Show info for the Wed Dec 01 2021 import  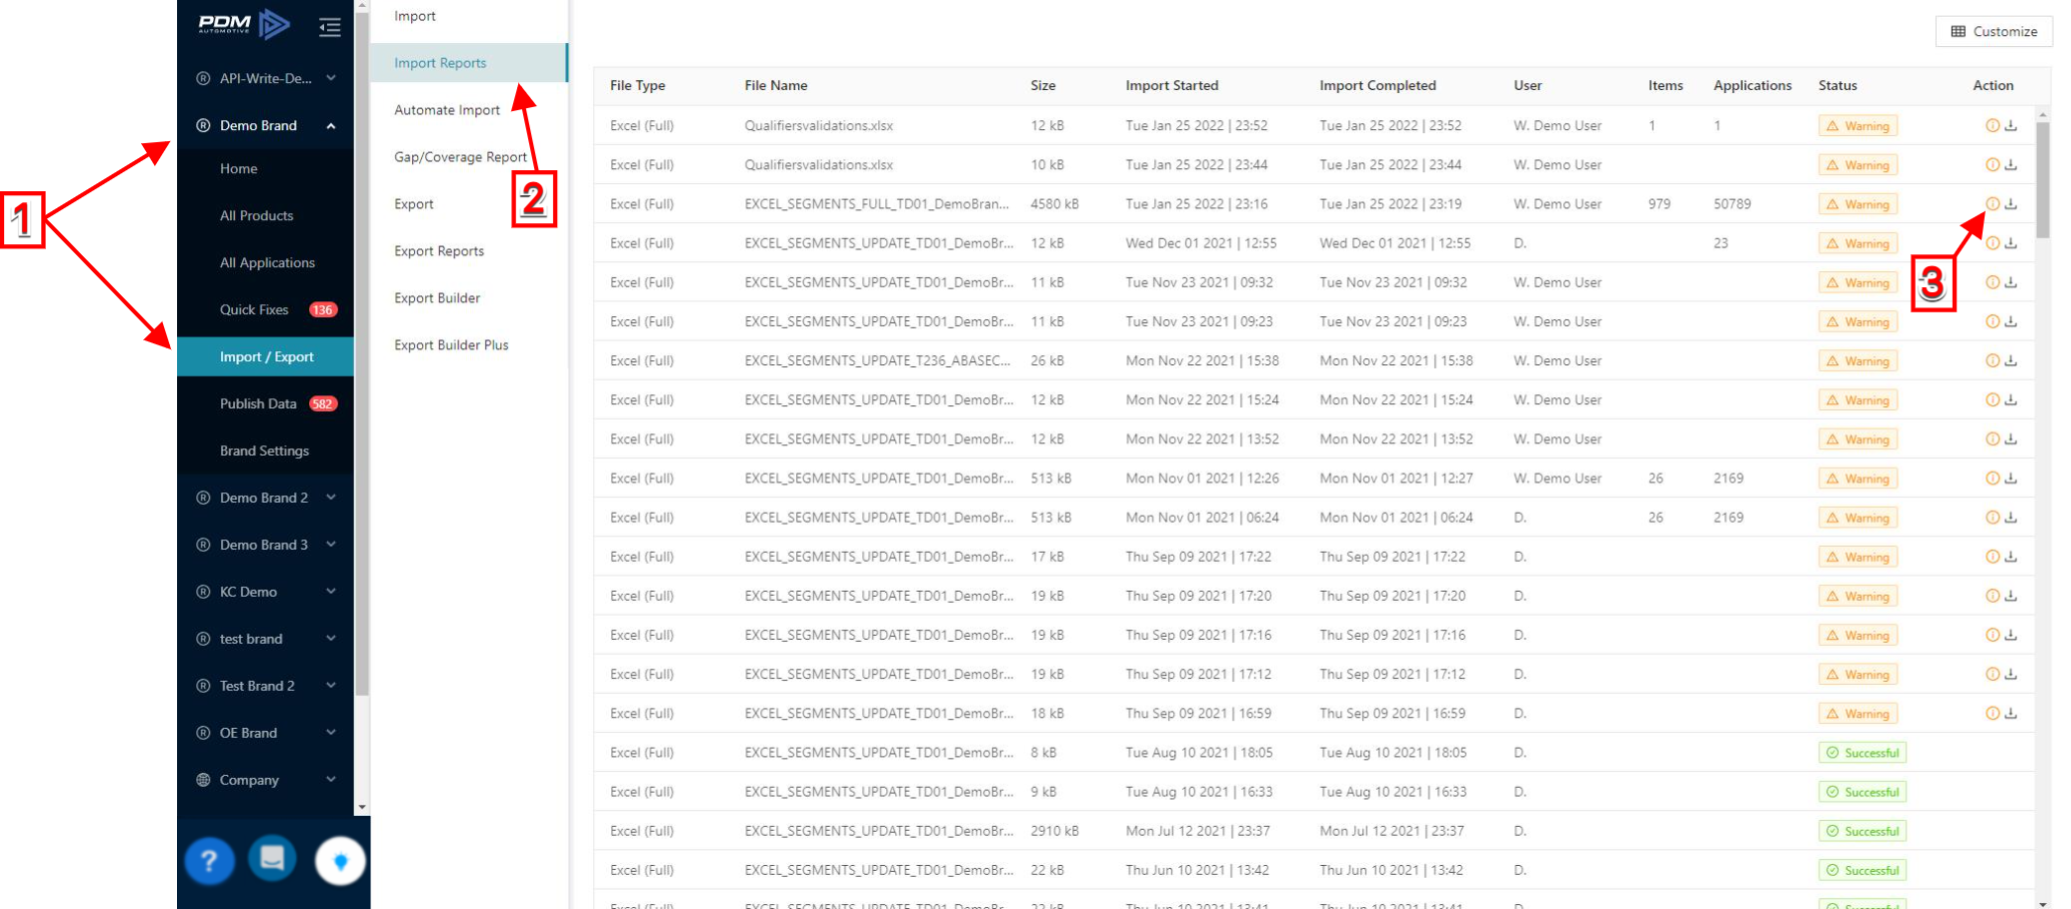tap(1992, 243)
